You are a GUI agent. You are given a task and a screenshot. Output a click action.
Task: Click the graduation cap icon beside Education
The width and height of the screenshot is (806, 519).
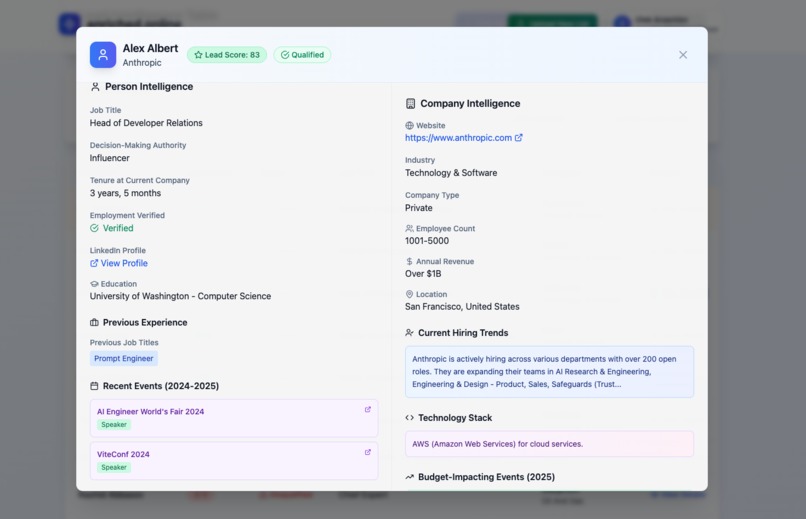point(94,284)
